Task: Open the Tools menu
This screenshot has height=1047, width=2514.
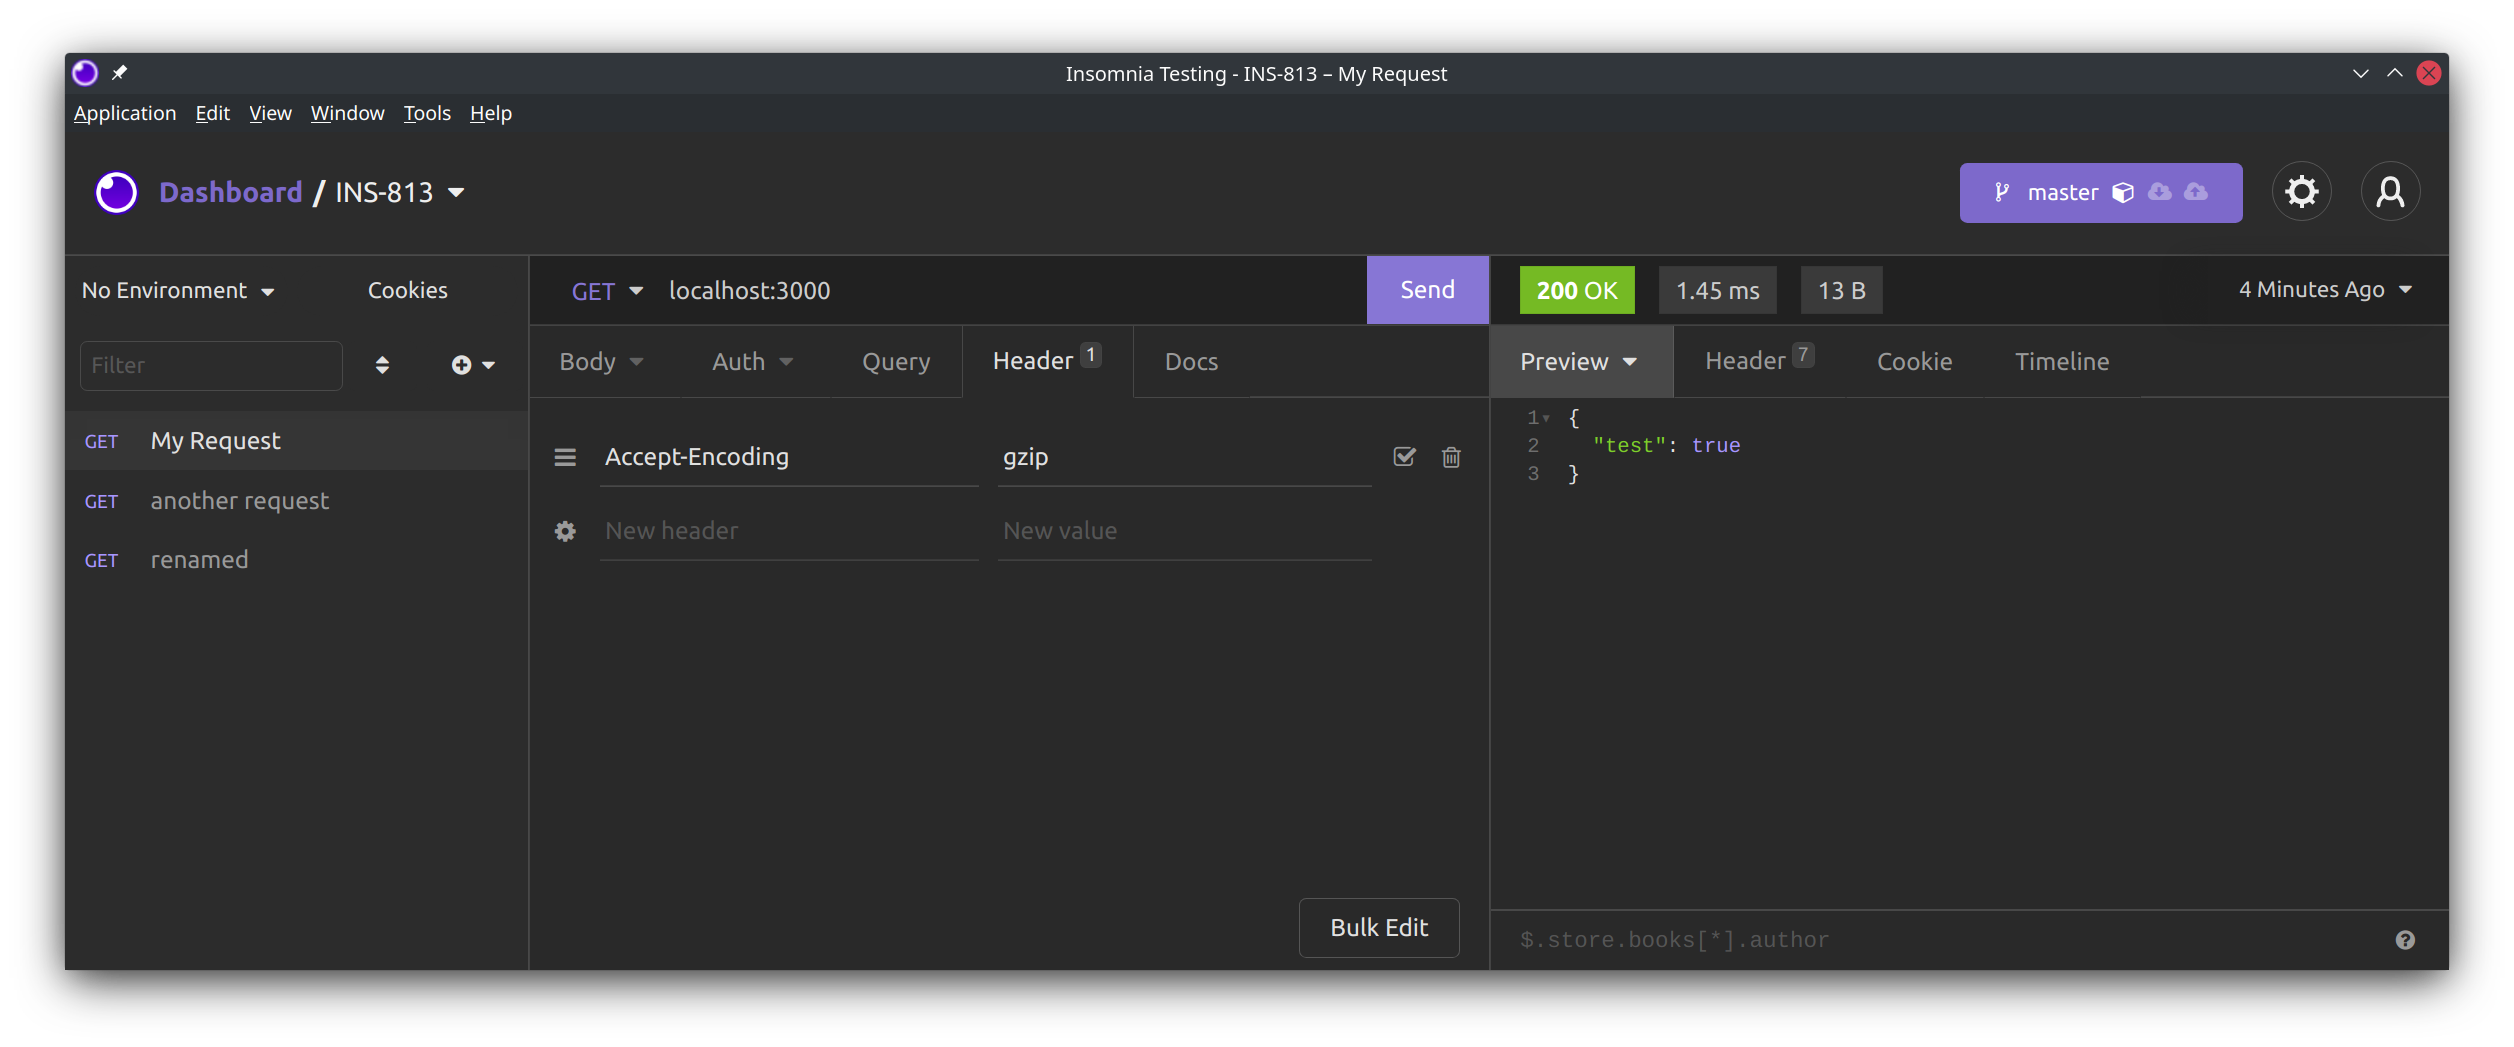Action: (426, 113)
